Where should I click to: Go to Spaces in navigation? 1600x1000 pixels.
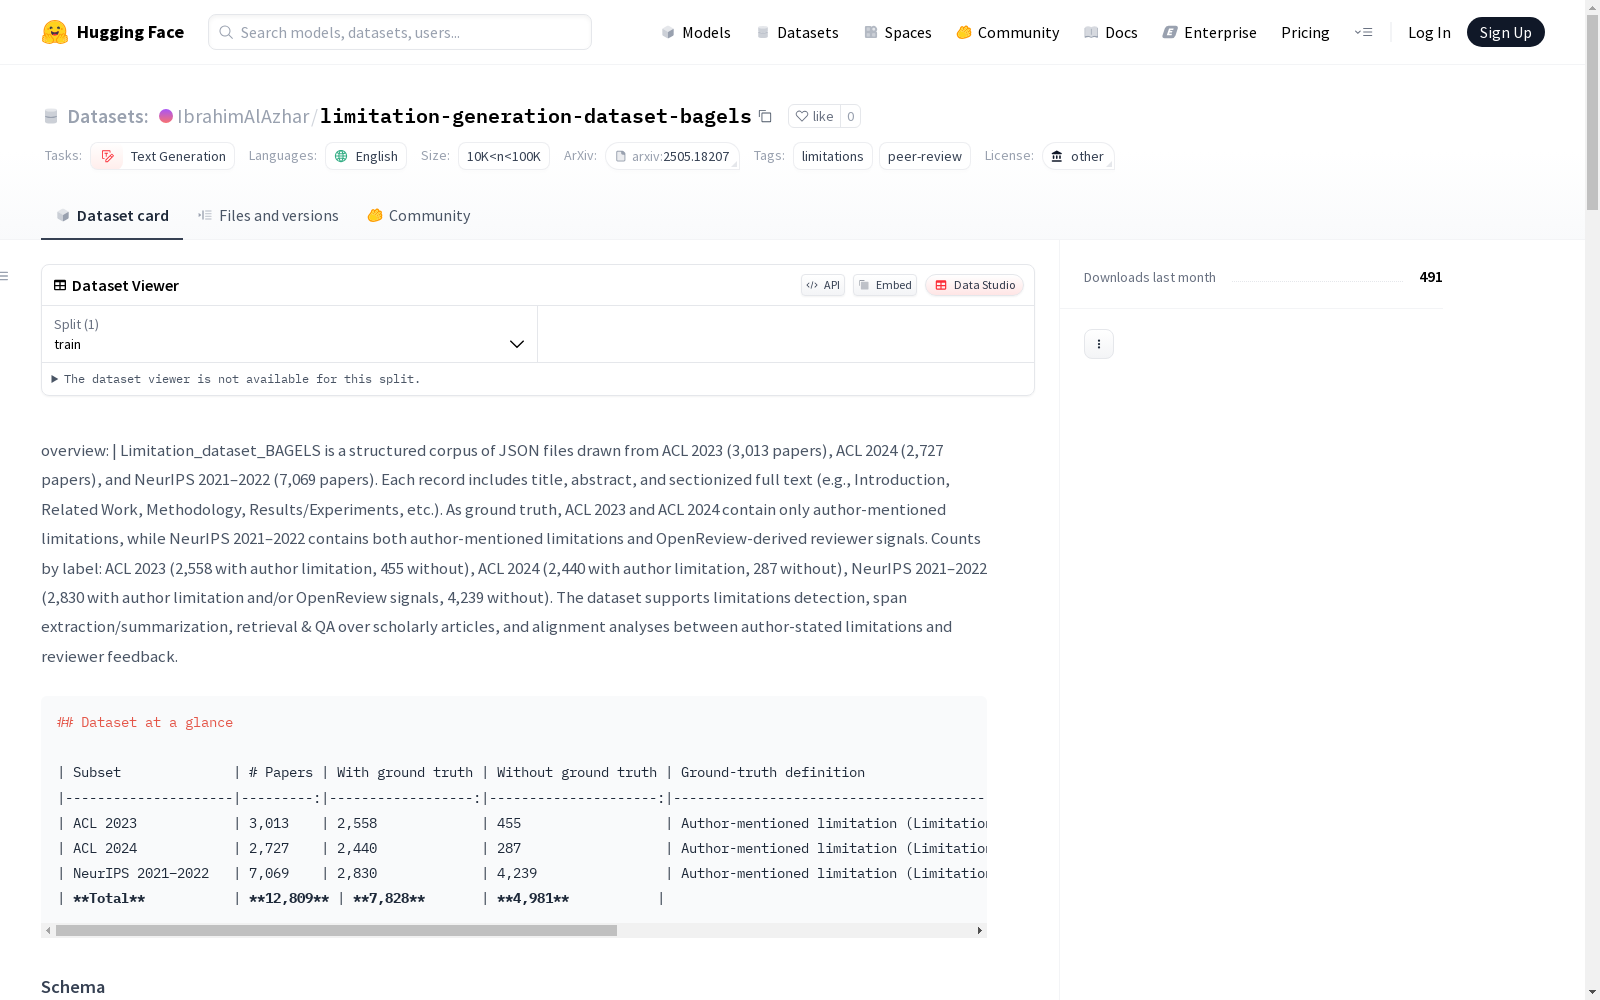[898, 32]
